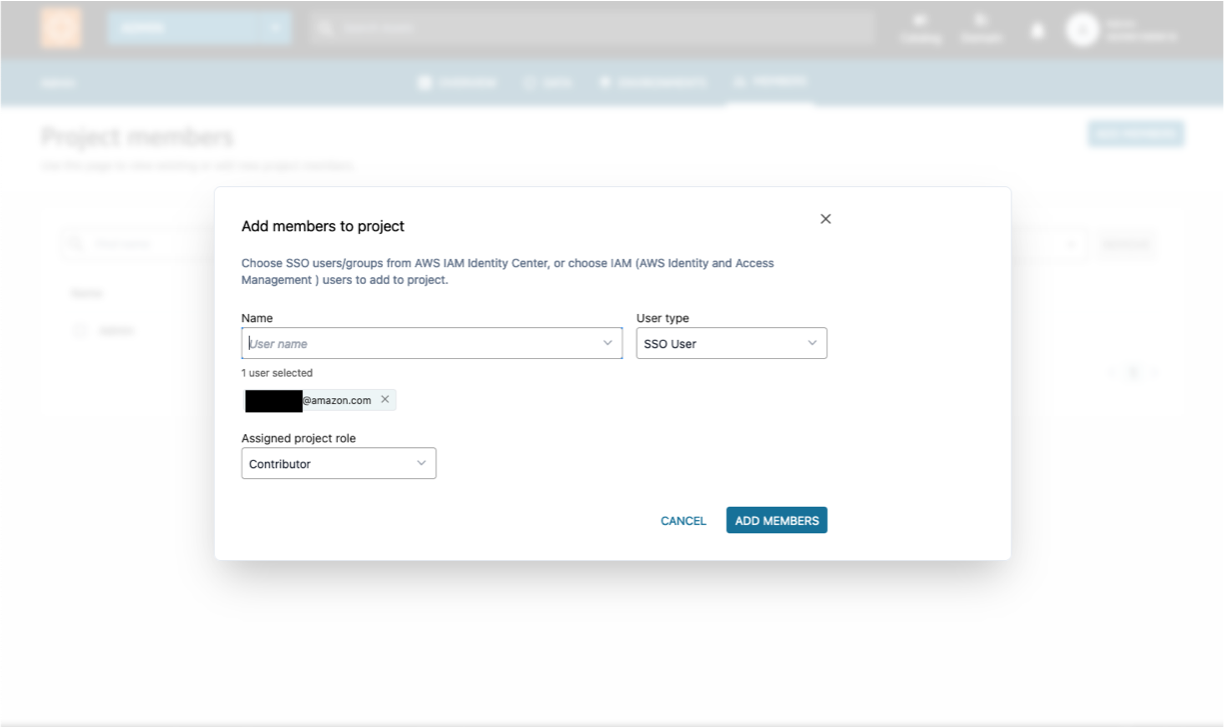Click the ADD MEMBERS button in dialog
This screenshot has height=728, width=1224.
tap(777, 520)
